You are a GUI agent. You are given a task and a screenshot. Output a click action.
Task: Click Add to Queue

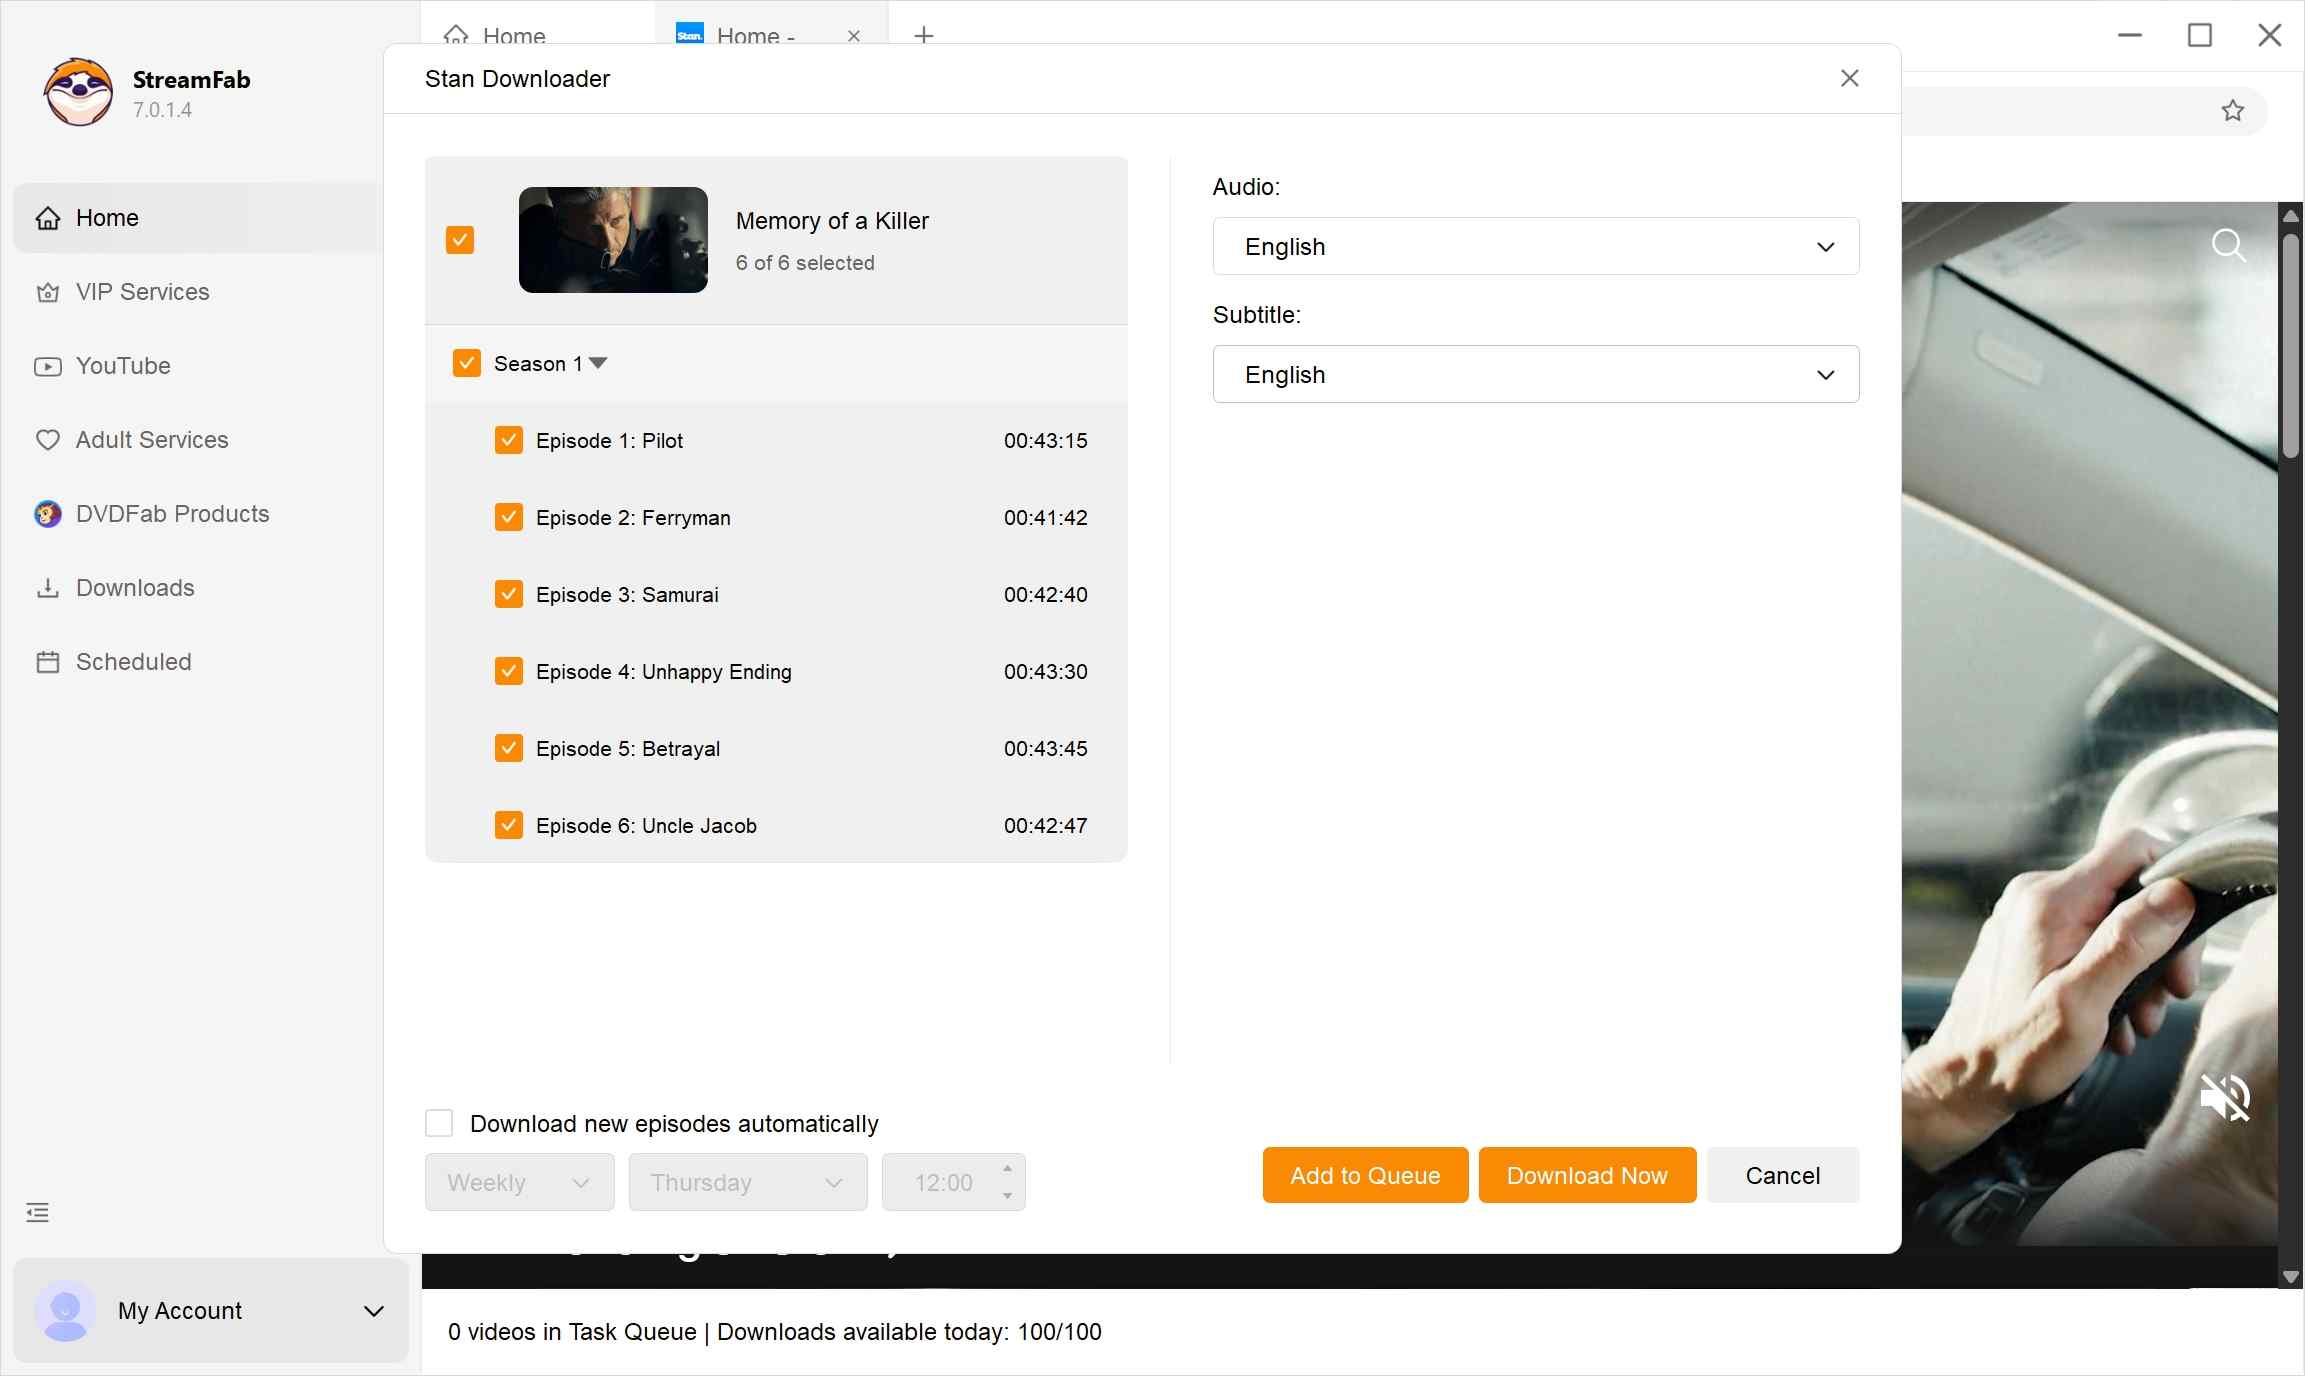coord(1364,1175)
